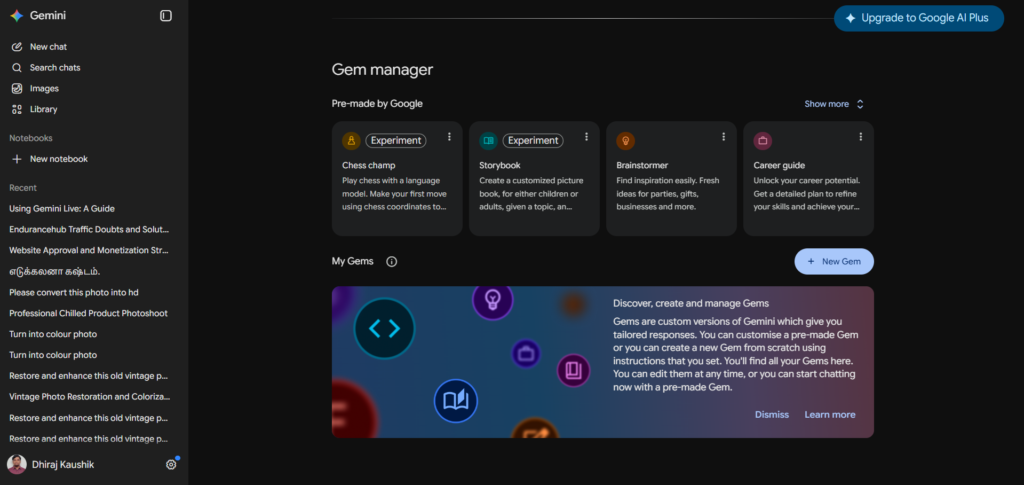Viewport: 1024px width, 485px height.
Task: Click 'Discover, create and manage Gems' text
Action: click(691, 304)
